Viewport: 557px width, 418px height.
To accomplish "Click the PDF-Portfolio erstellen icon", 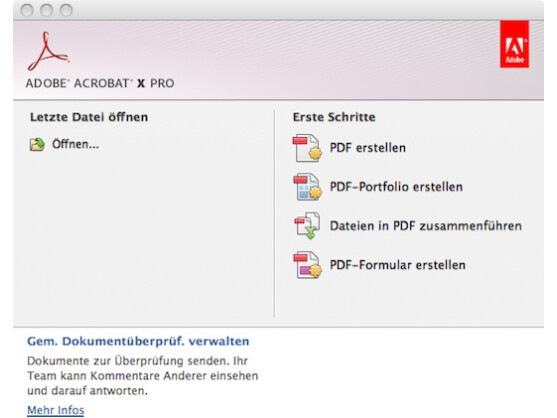I will click(307, 187).
